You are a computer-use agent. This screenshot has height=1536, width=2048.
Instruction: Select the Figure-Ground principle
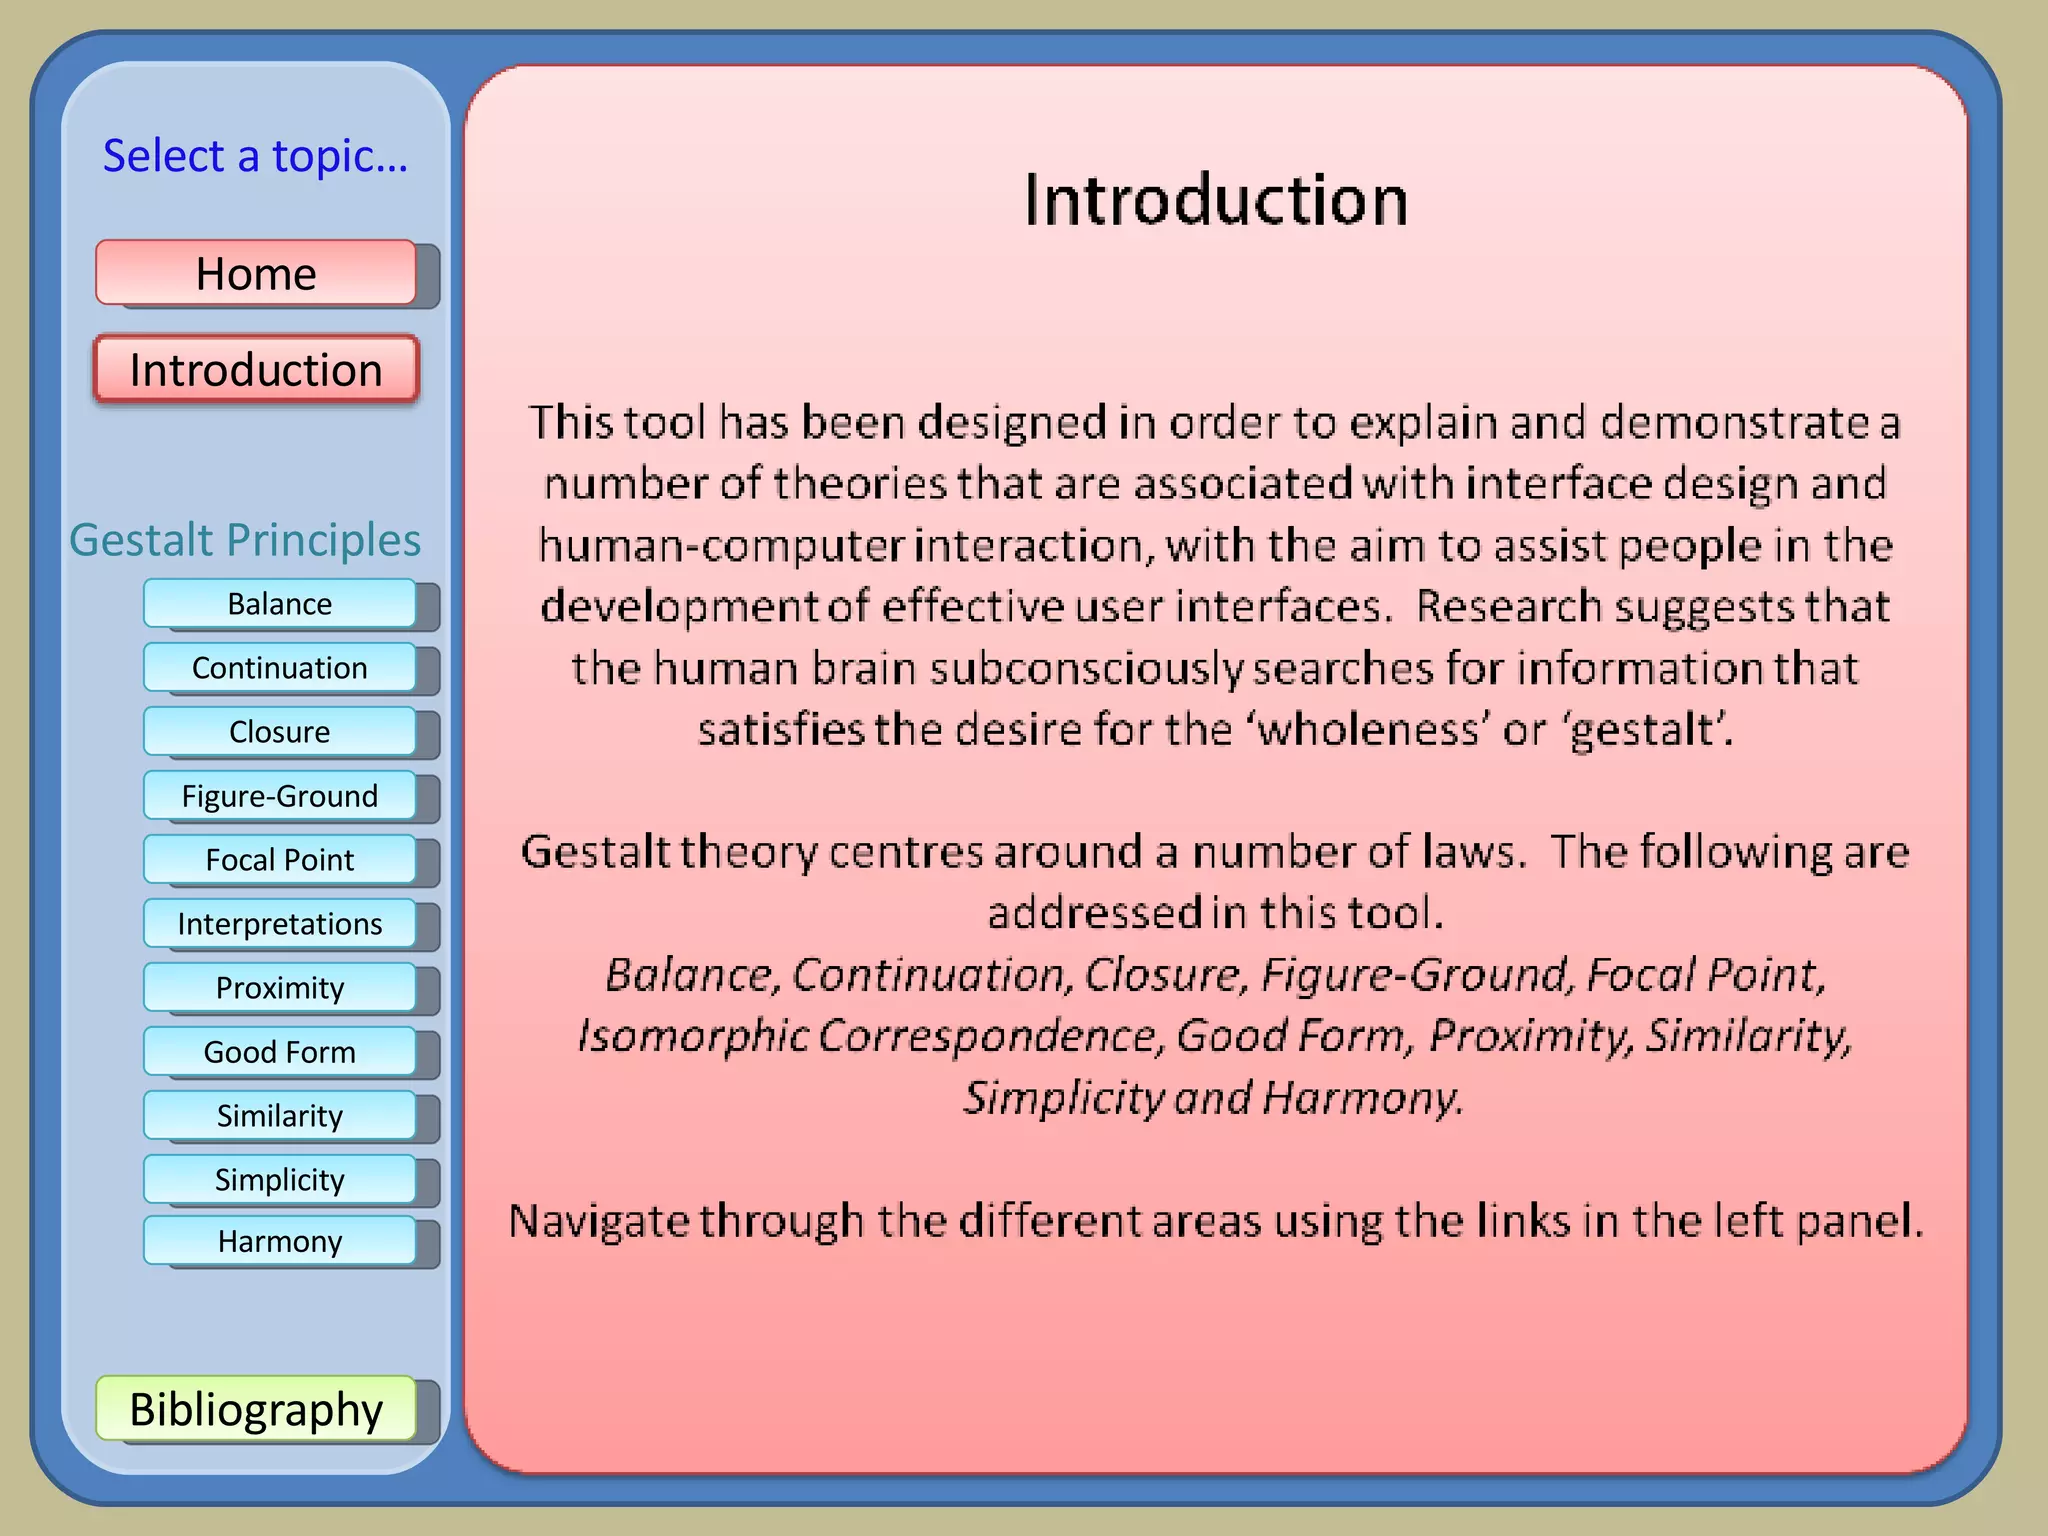click(x=279, y=796)
